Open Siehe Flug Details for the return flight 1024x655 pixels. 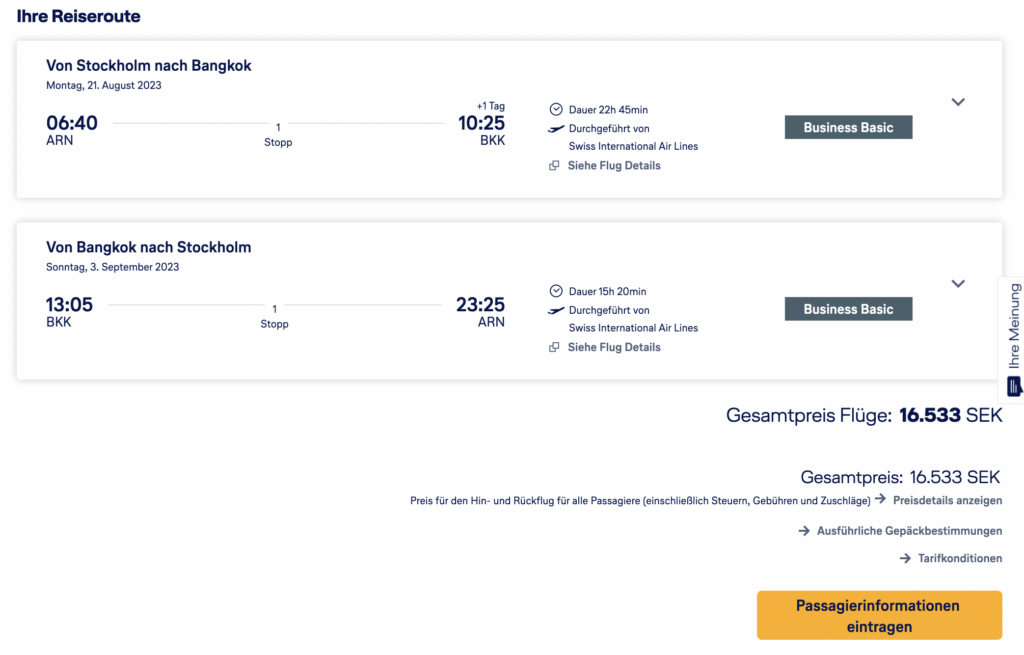614,348
